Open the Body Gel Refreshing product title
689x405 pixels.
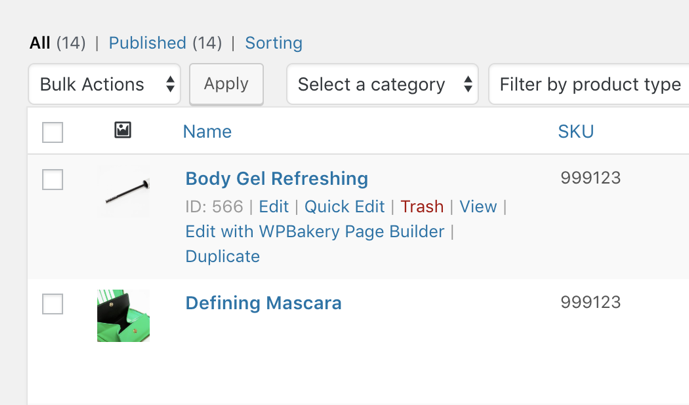pyautogui.click(x=277, y=179)
